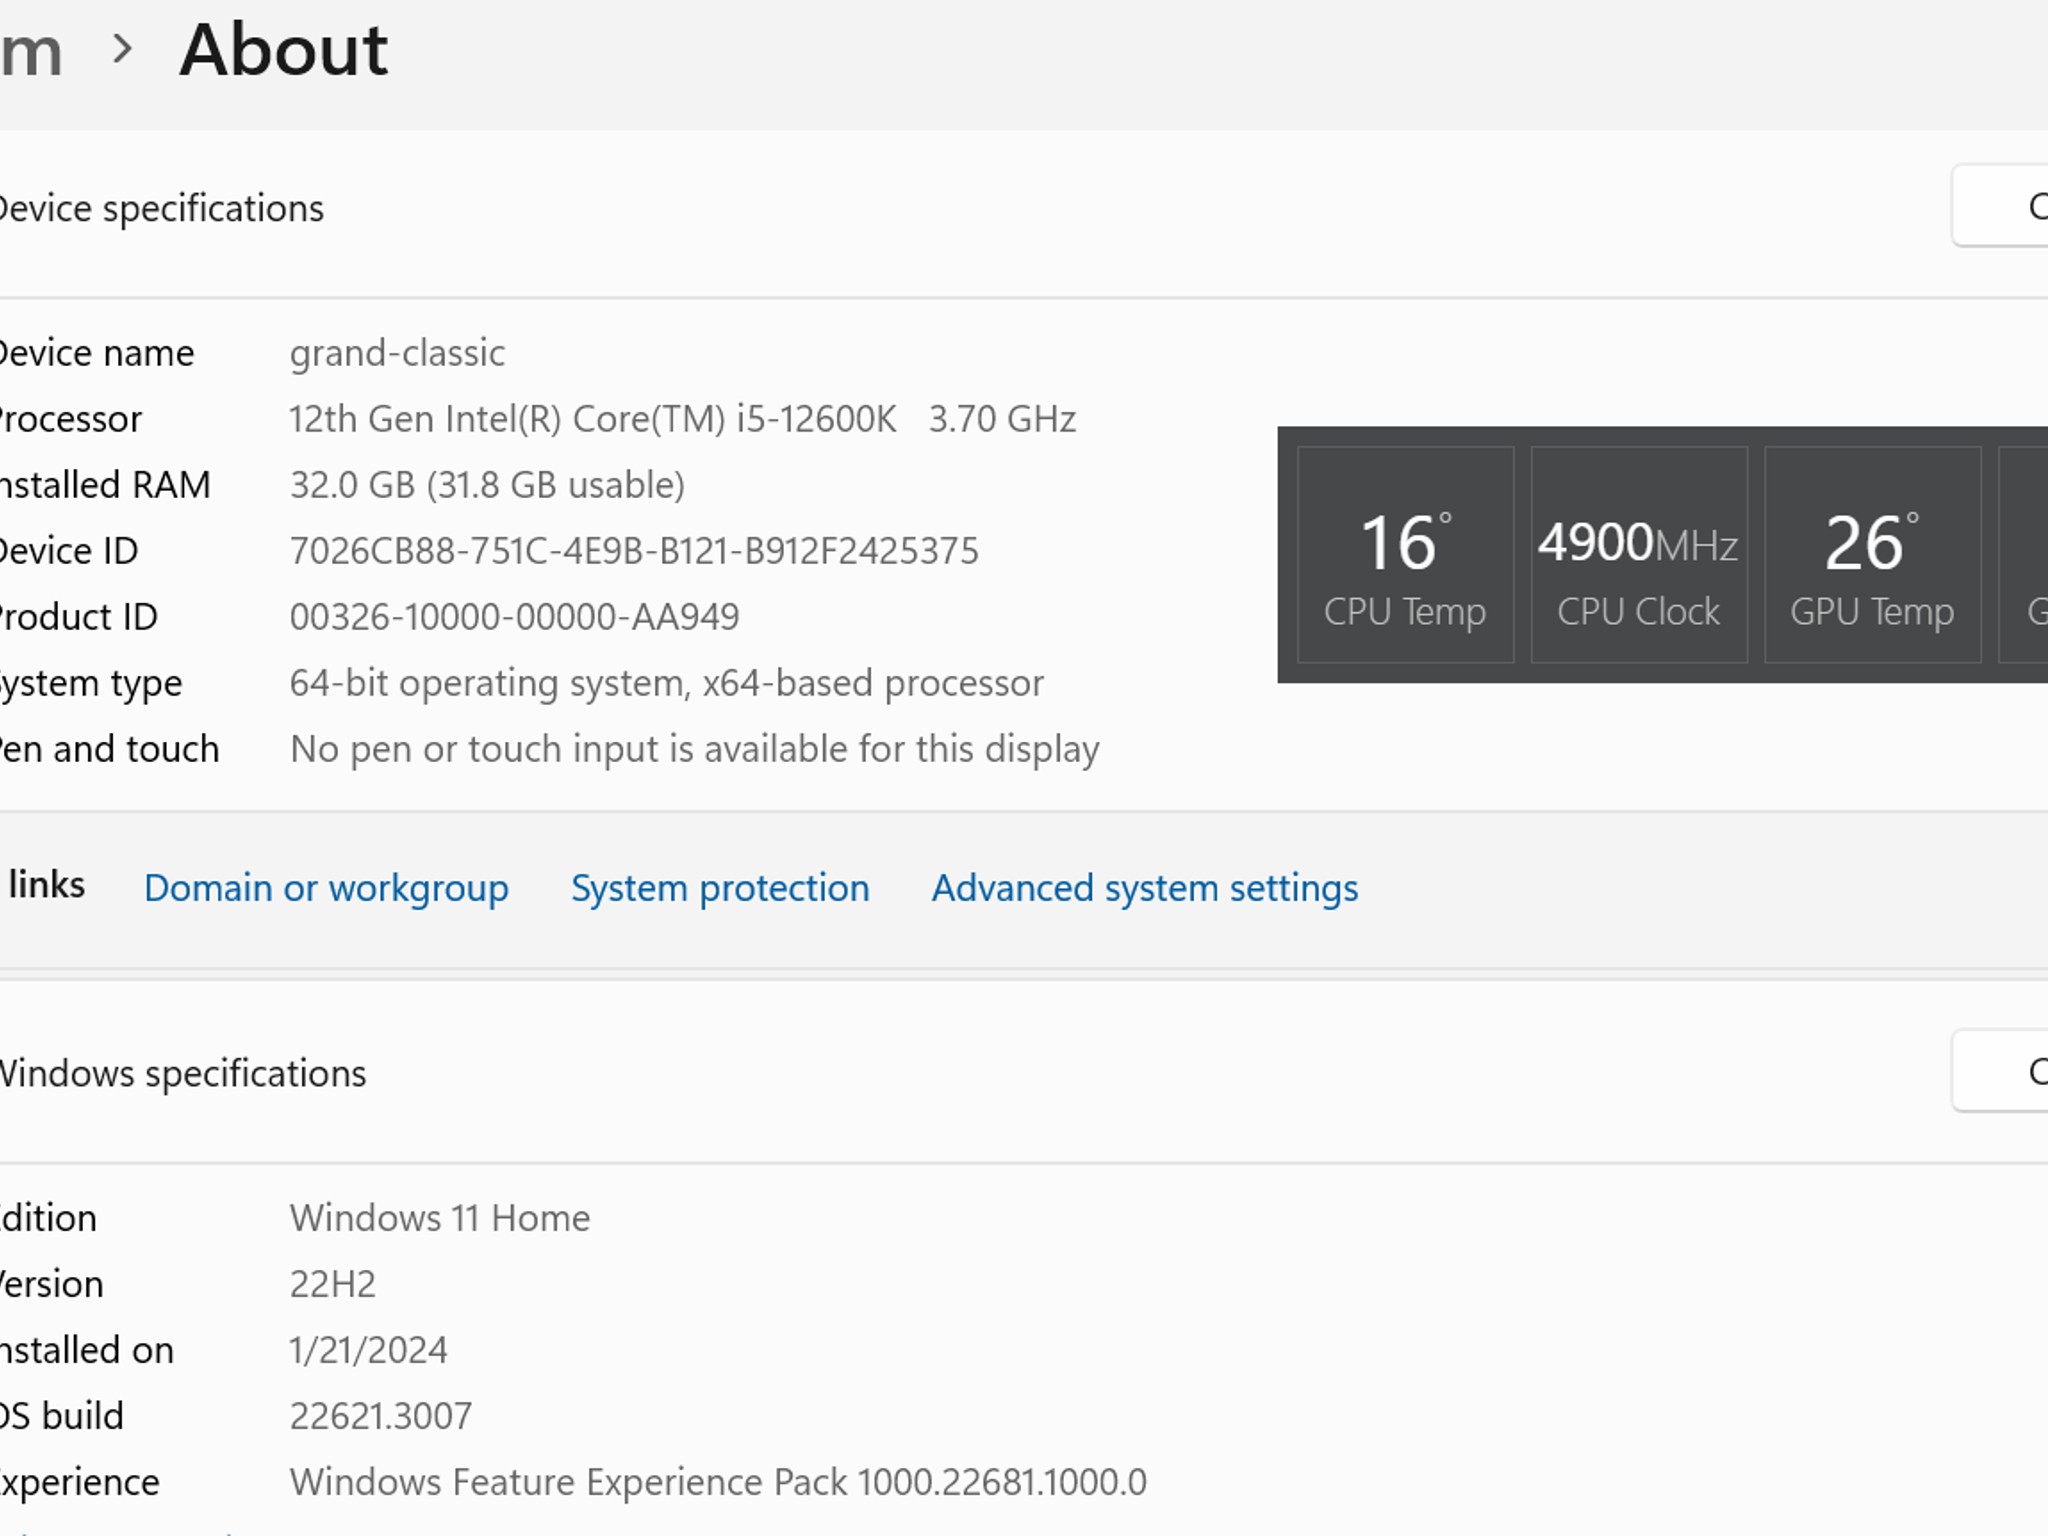Click the partially visible fourth widget tile

pyautogui.click(x=2023, y=555)
